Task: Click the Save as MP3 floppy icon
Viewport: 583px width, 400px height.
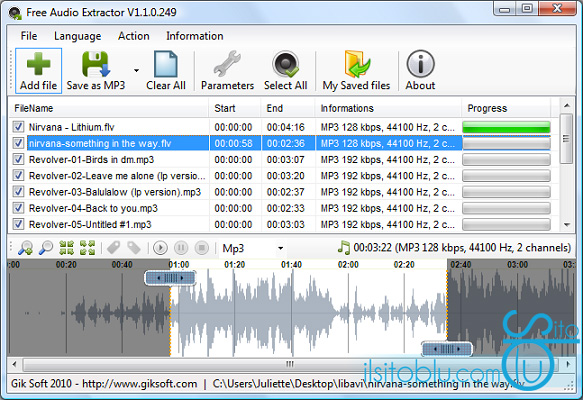Action: pyautogui.click(x=96, y=64)
